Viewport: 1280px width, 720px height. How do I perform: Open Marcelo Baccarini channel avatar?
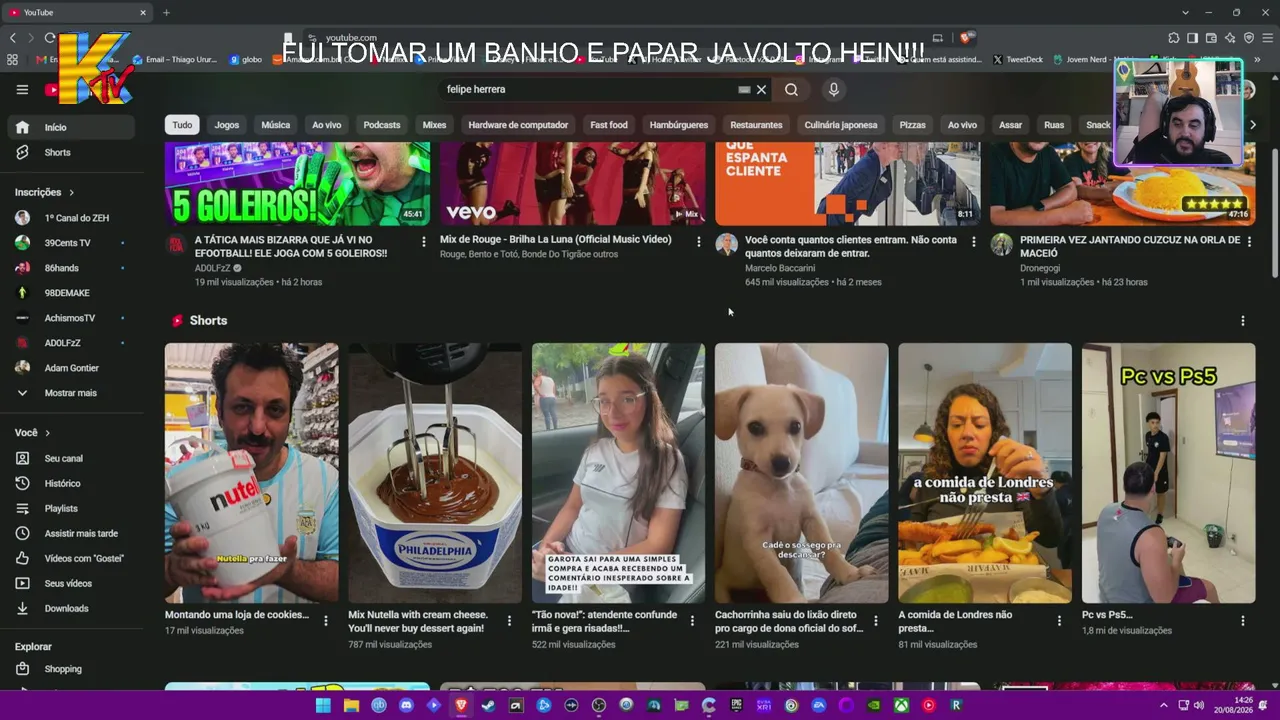(x=727, y=245)
